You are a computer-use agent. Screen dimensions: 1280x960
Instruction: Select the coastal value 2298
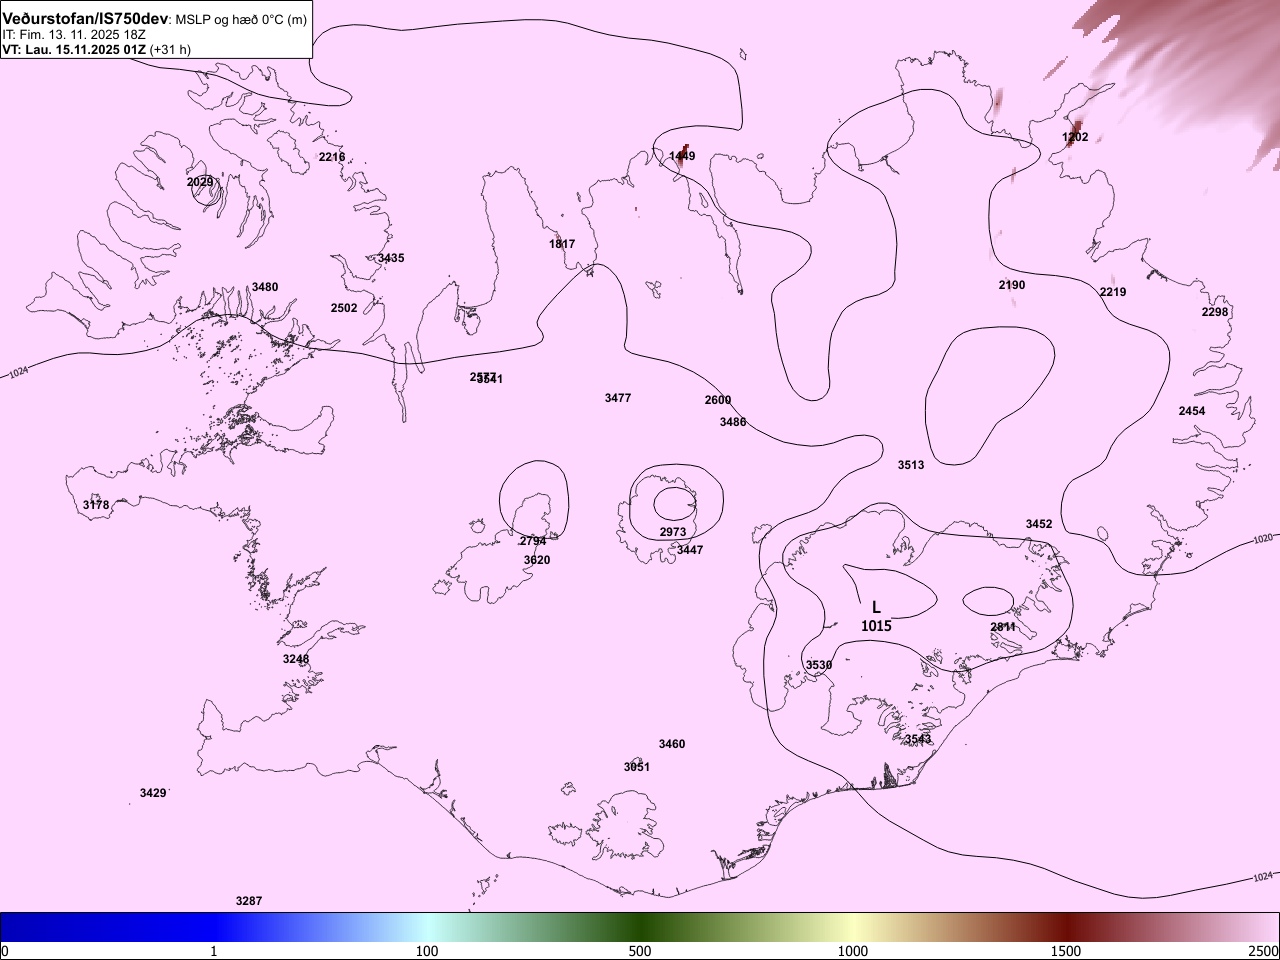1215,312
